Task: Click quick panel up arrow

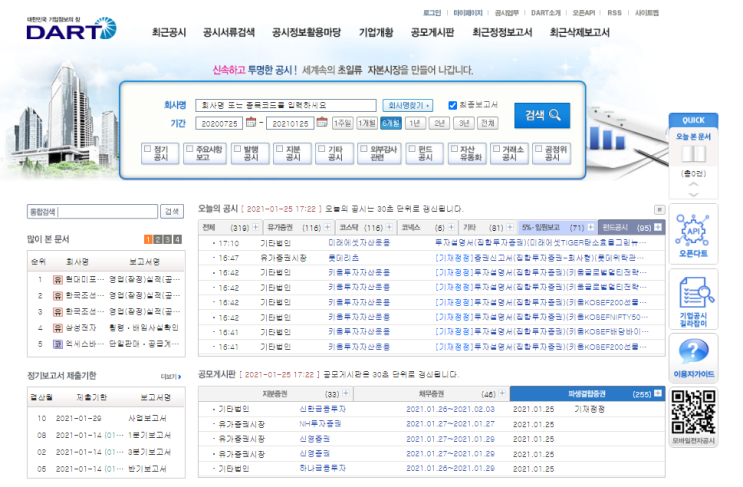Action: click(x=693, y=184)
